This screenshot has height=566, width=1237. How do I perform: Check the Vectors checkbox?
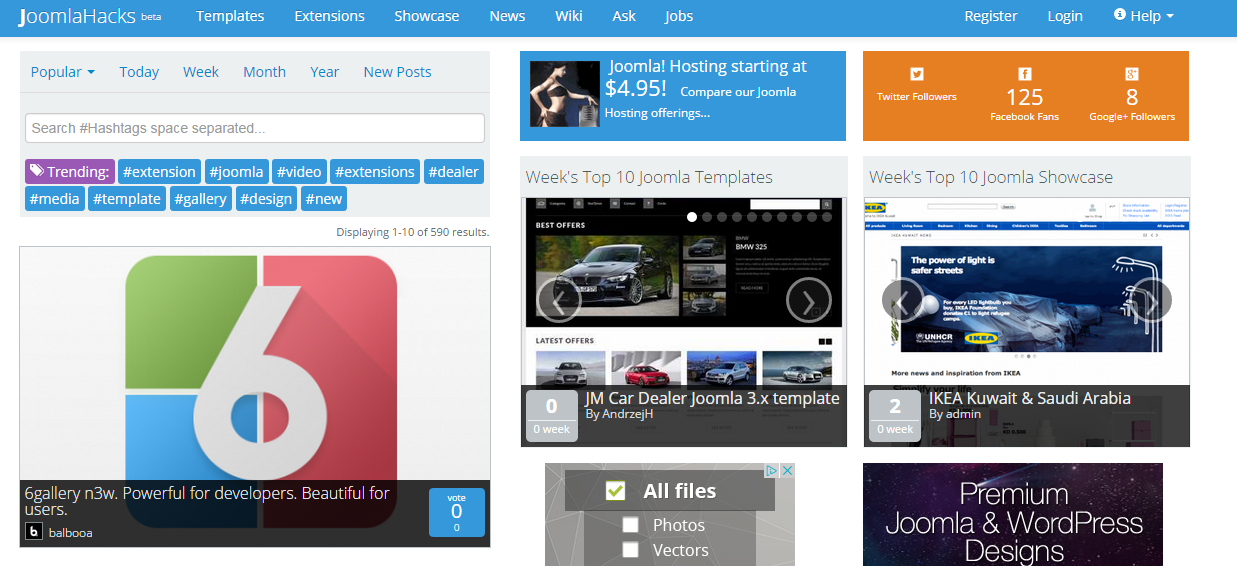tap(630, 550)
